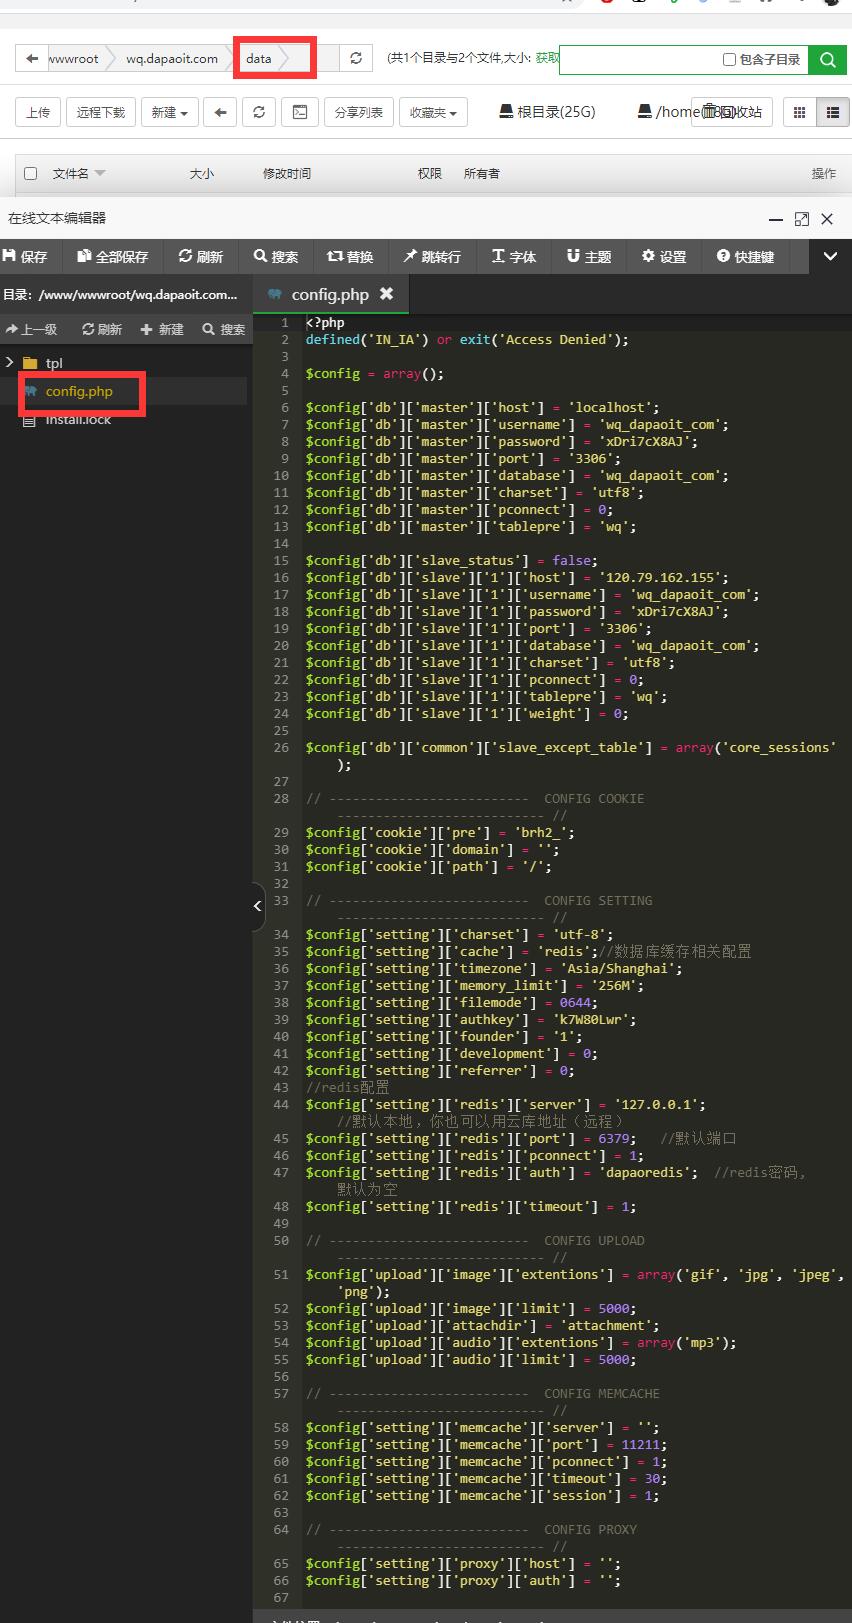The image size is (852, 1623).
Task: Click the green search magnifier button
Action: [x=827, y=60]
